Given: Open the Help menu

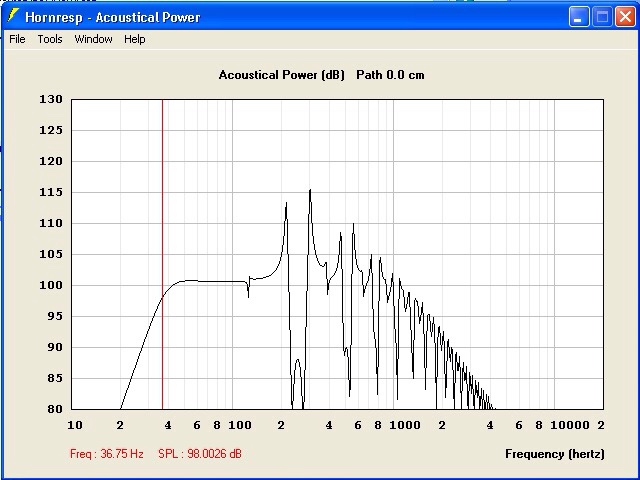Looking at the screenshot, I should [x=134, y=39].
